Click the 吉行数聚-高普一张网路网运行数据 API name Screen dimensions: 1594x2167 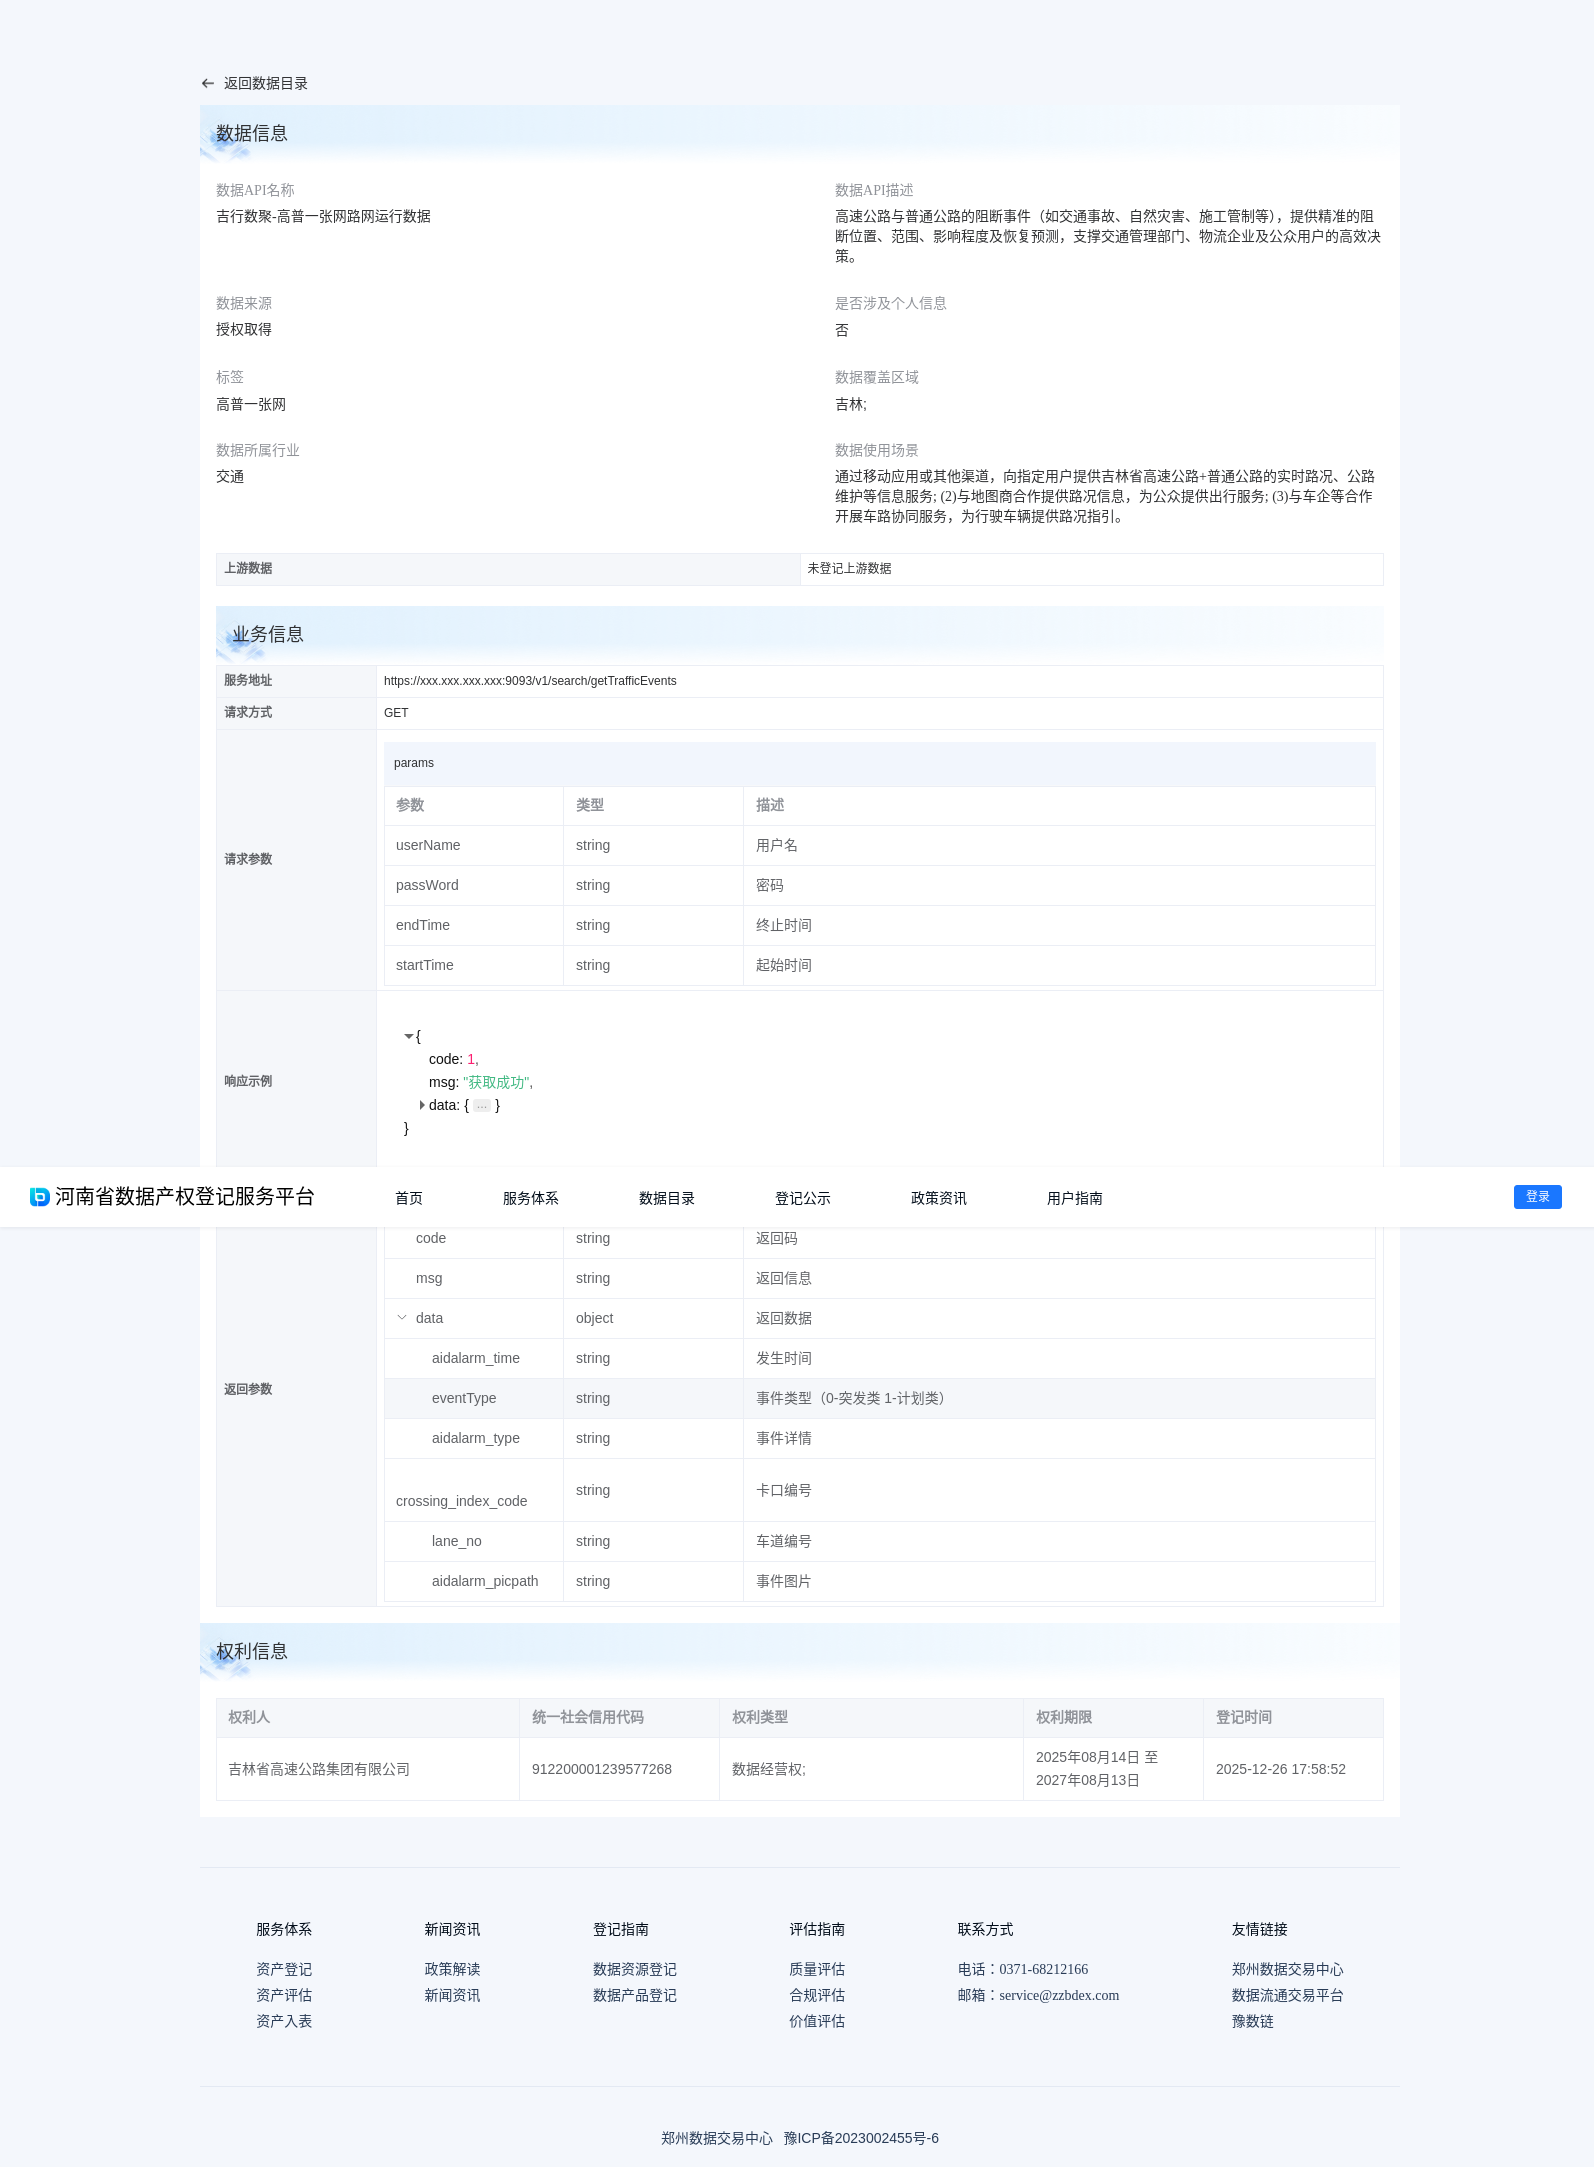pos(323,216)
